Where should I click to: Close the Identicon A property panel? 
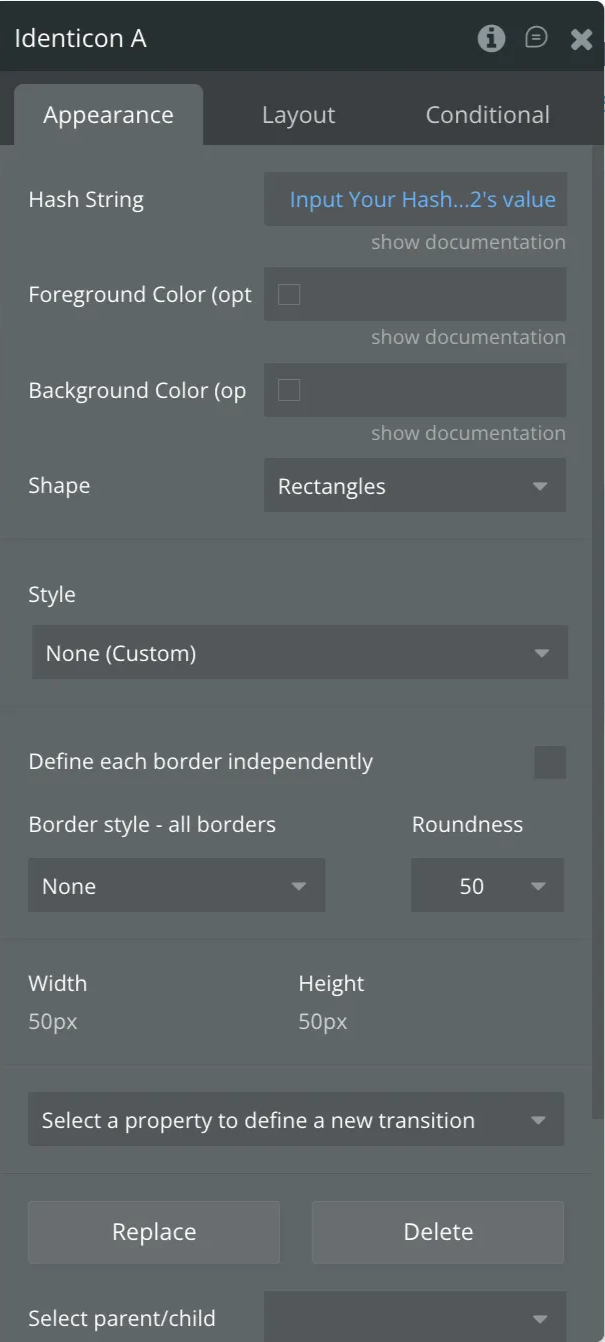pos(581,39)
